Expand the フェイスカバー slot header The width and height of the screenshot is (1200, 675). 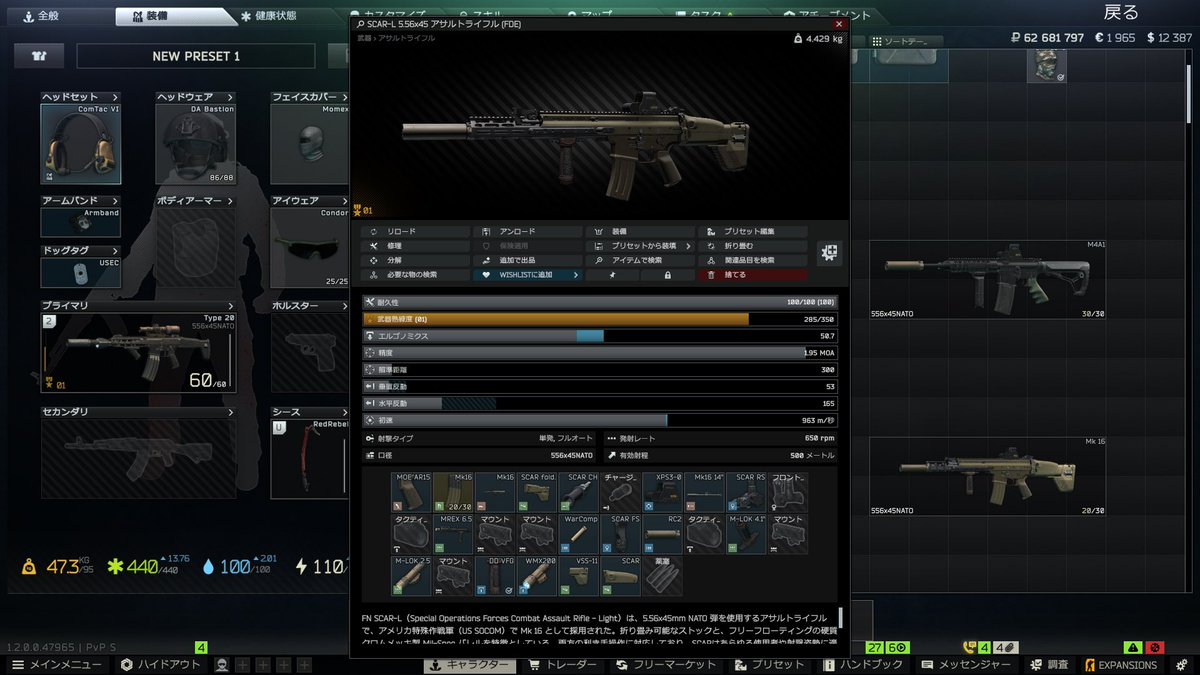pos(311,97)
